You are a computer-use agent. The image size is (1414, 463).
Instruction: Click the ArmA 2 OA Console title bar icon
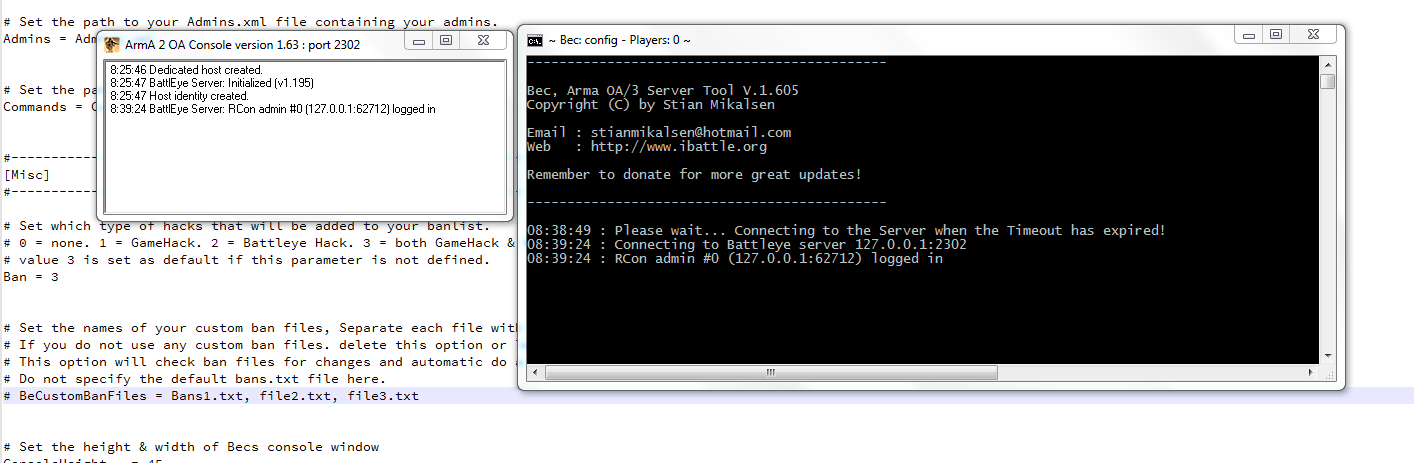[x=112, y=44]
